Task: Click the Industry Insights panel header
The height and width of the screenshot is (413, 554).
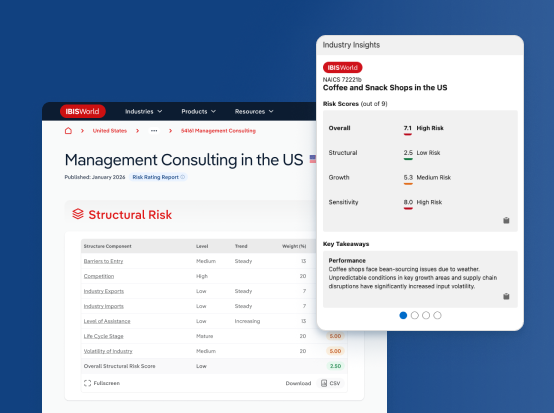Action: pos(420,45)
